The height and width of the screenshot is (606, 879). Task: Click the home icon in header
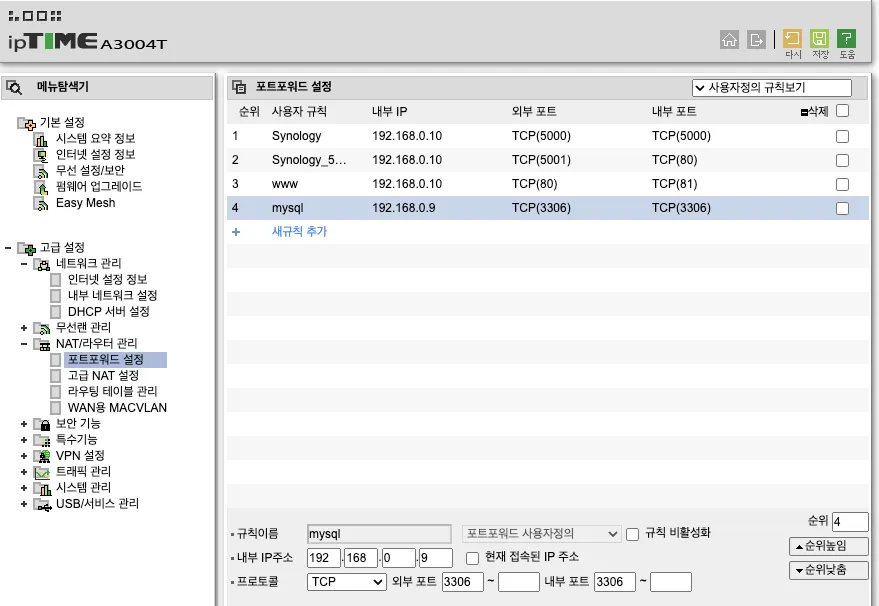[729, 39]
